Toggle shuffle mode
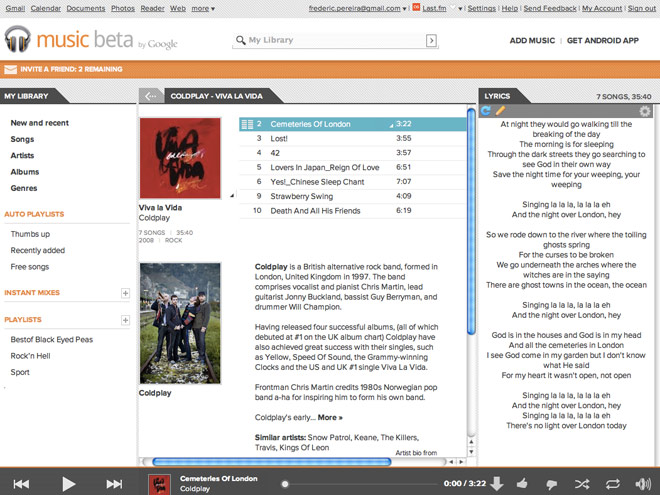This screenshot has width=660, height=495. coord(582,484)
